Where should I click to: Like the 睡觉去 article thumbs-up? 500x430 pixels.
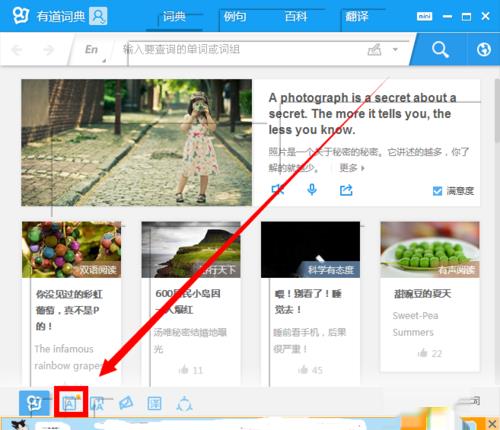click(x=303, y=369)
